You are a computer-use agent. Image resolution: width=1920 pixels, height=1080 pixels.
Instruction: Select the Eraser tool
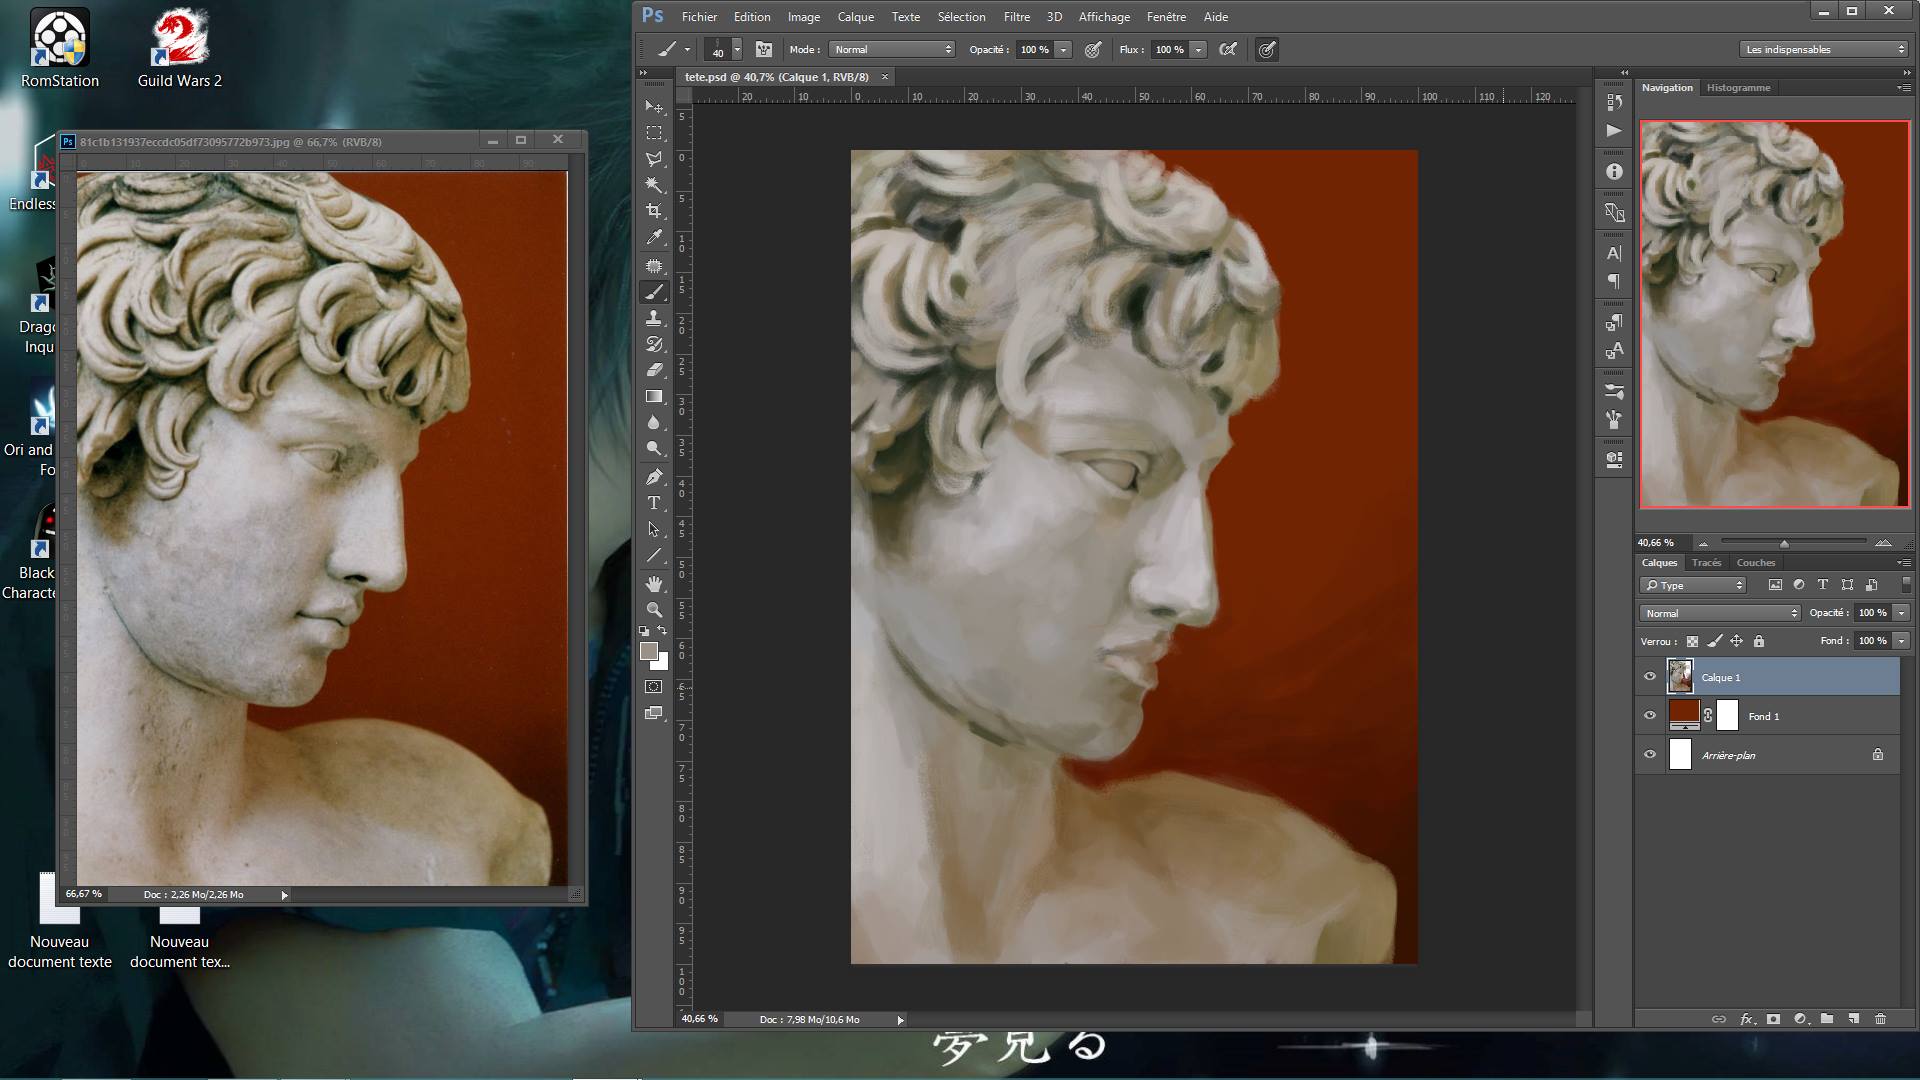654,370
